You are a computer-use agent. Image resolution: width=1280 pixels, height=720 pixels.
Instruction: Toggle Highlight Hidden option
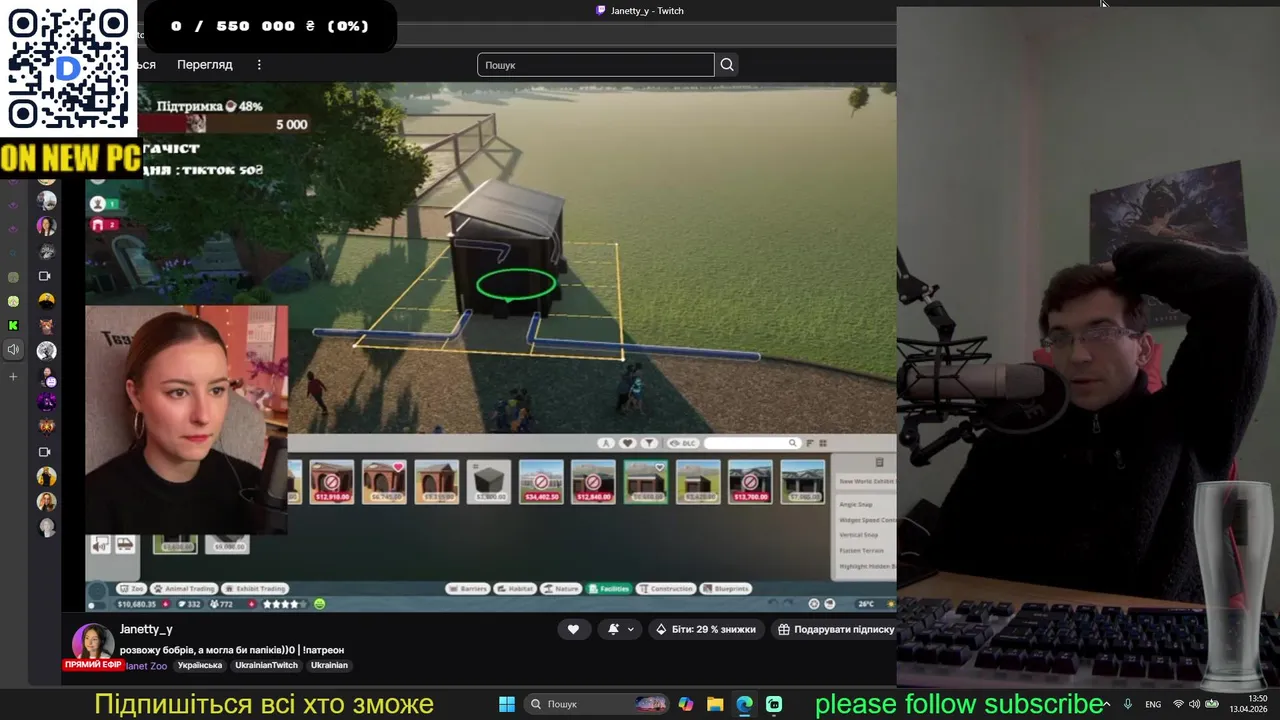pyautogui.click(x=866, y=566)
